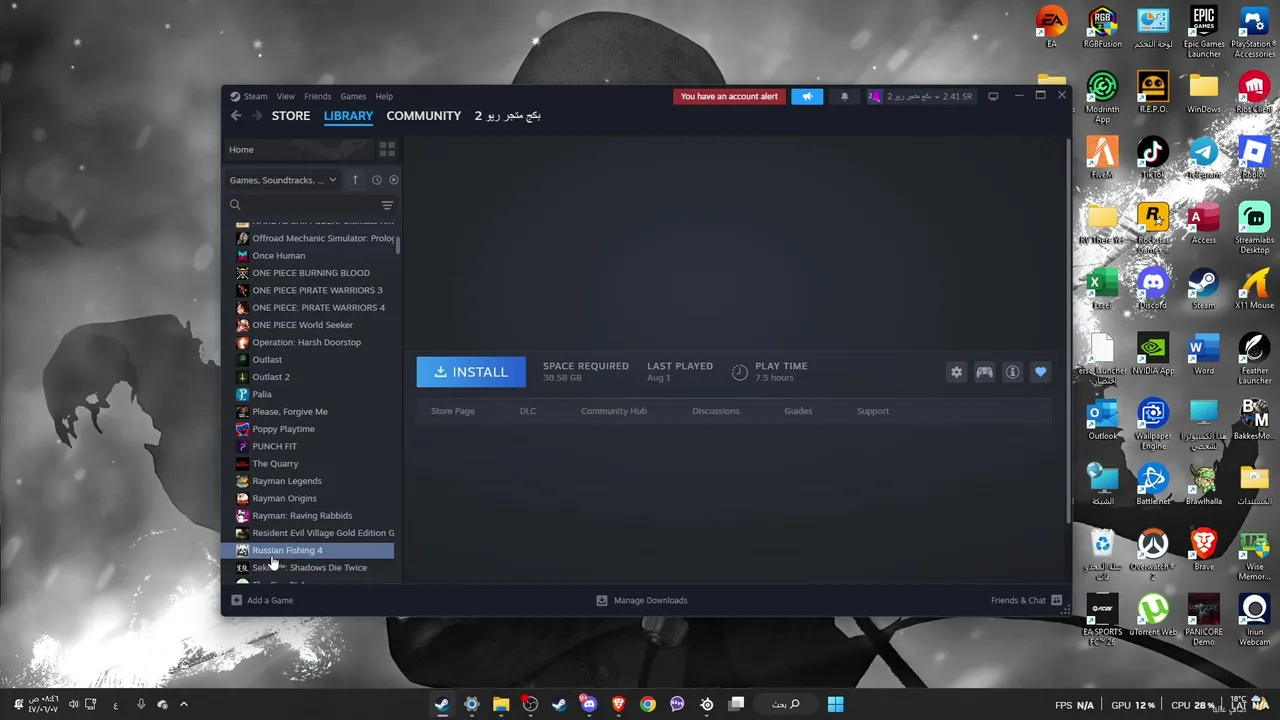Open Telegram desktop shortcut

click(x=1204, y=158)
